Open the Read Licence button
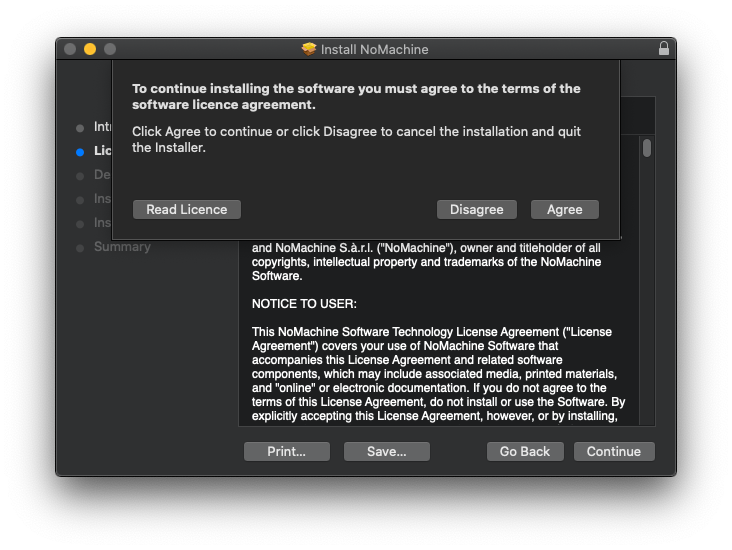This screenshot has height=550, width=732. 187,210
